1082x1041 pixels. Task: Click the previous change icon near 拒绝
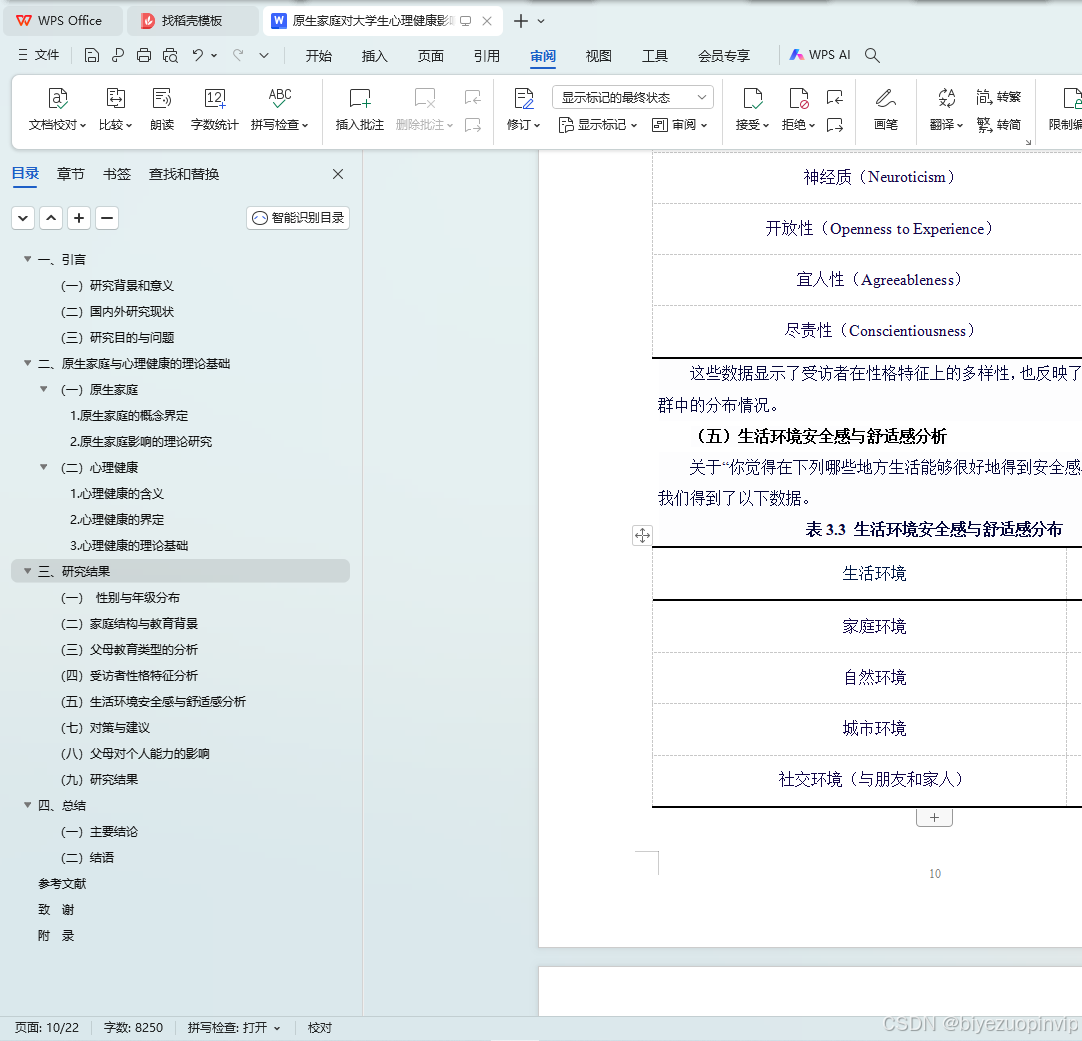pyautogui.click(x=835, y=97)
